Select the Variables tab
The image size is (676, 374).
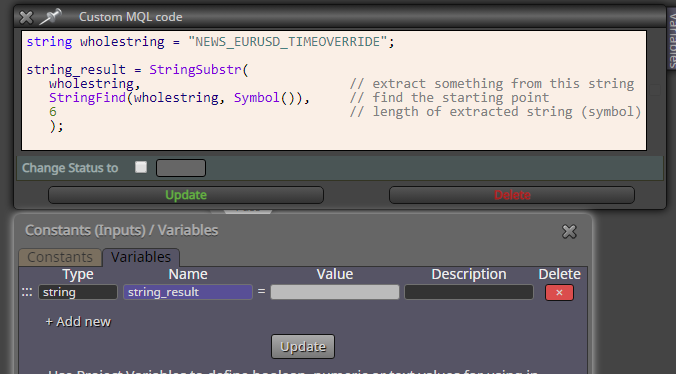pos(141,257)
